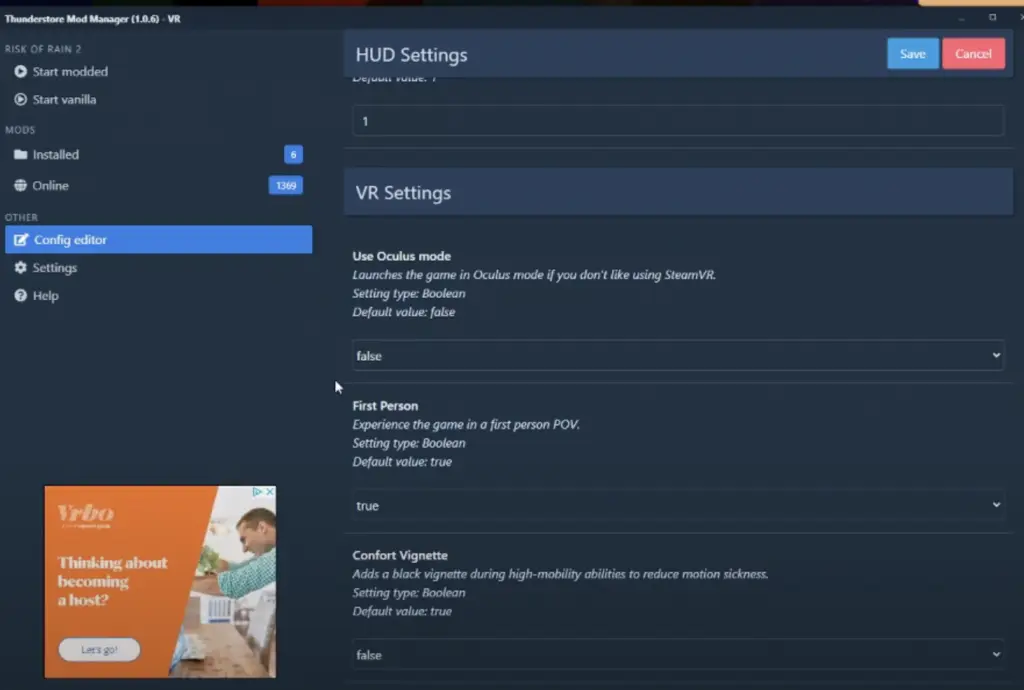
Task: Click the Start modded play icon
Action: [x=20, y=71]
